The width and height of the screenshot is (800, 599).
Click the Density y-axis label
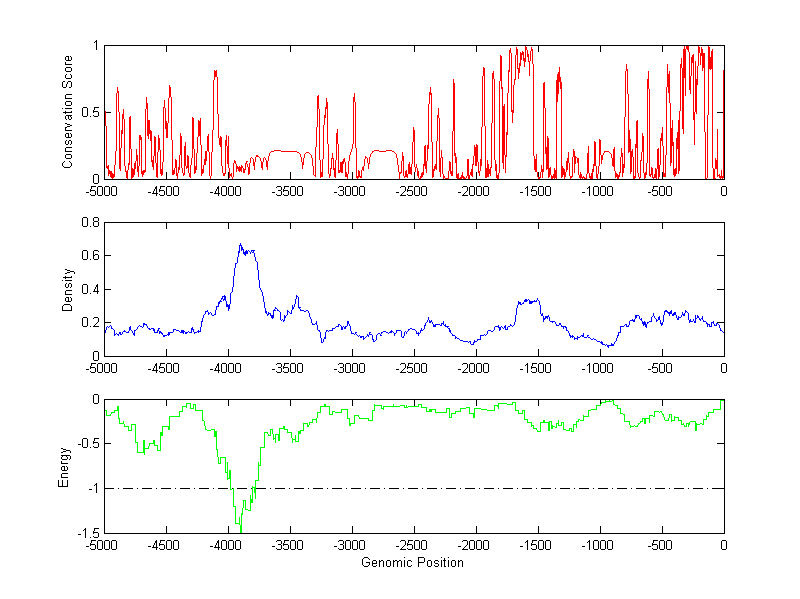pyautogui.click(x=68, y=289)
